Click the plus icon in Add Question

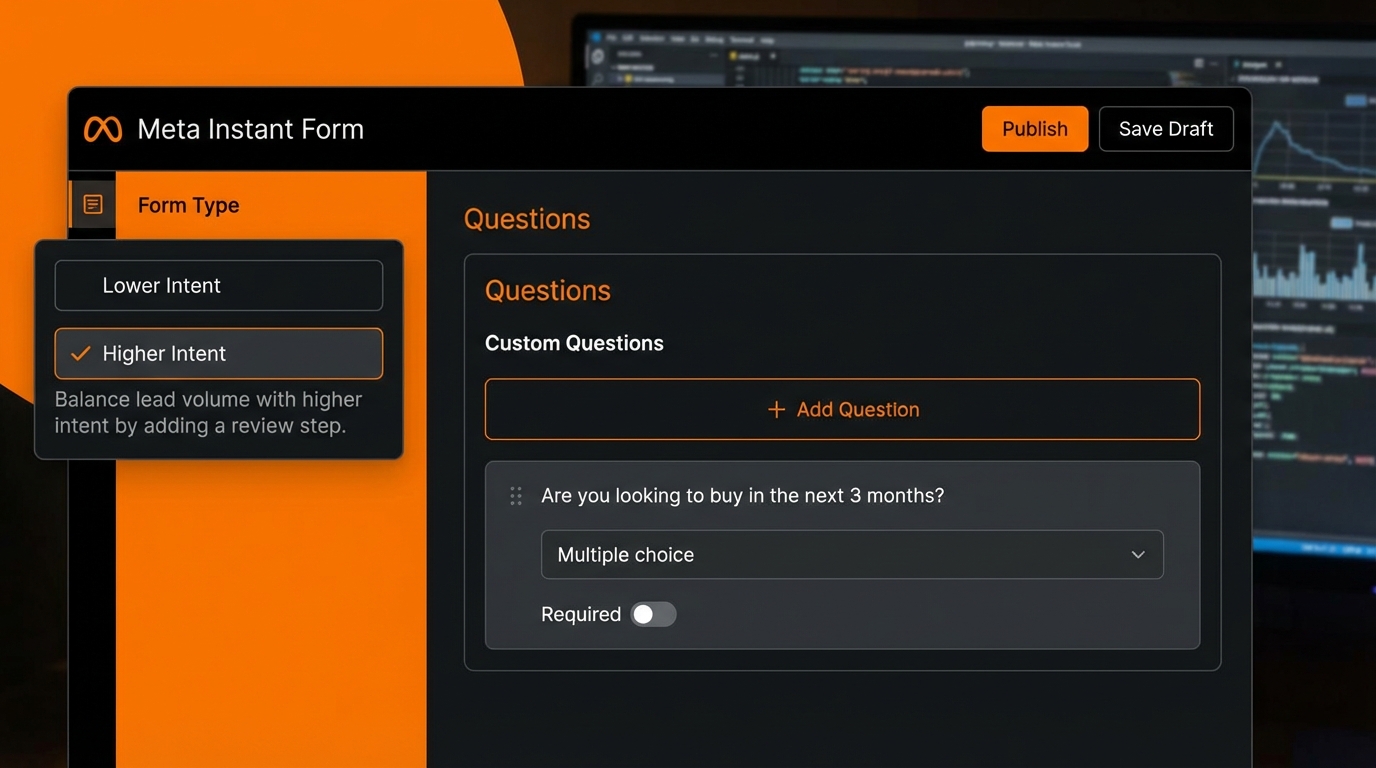click(x=776, y=410)
